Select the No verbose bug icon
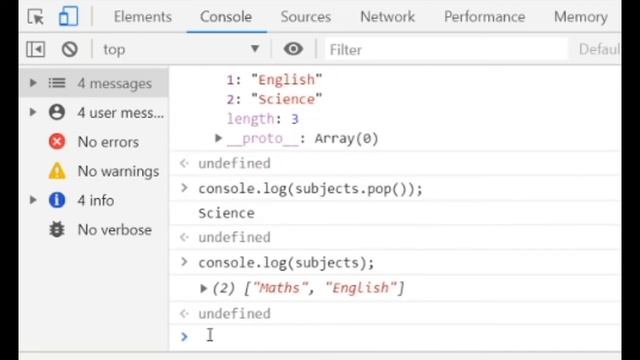Image resolution: width=640 pixels, height=360 pixels. (57, 229)
